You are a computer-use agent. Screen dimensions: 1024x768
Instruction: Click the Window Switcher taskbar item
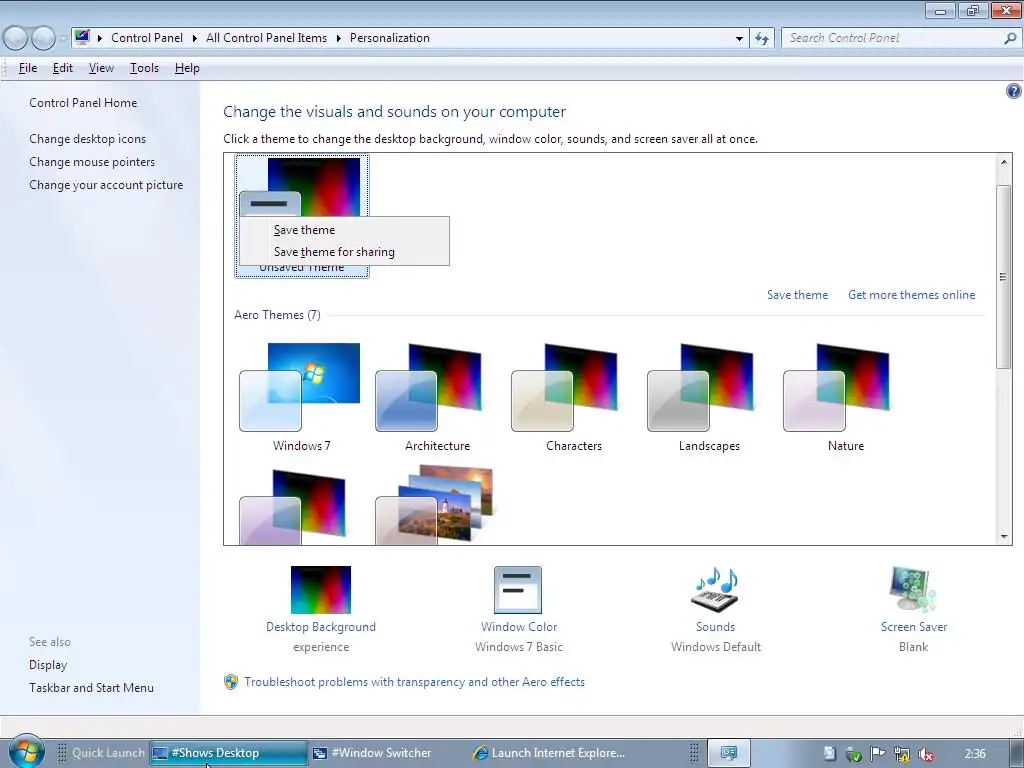click(373, 753)
